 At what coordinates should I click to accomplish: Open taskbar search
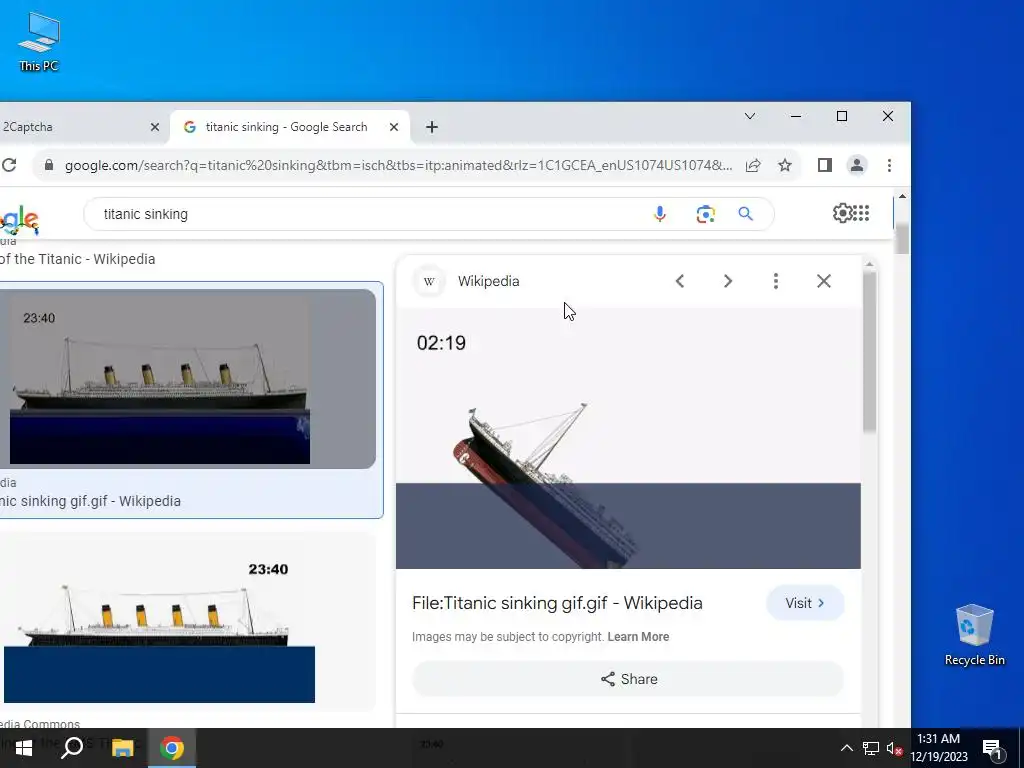pyautogui.click(x=72, y=748)
